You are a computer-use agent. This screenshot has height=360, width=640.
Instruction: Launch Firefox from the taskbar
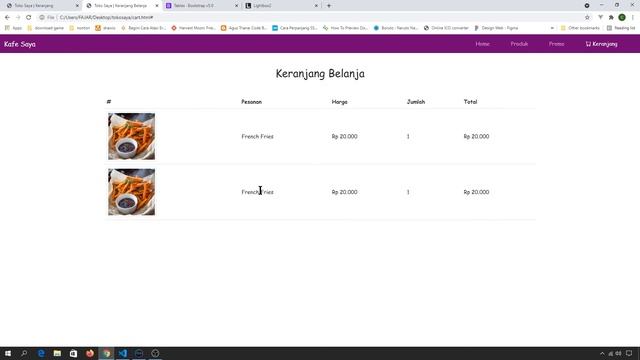[x=90, y=353]
